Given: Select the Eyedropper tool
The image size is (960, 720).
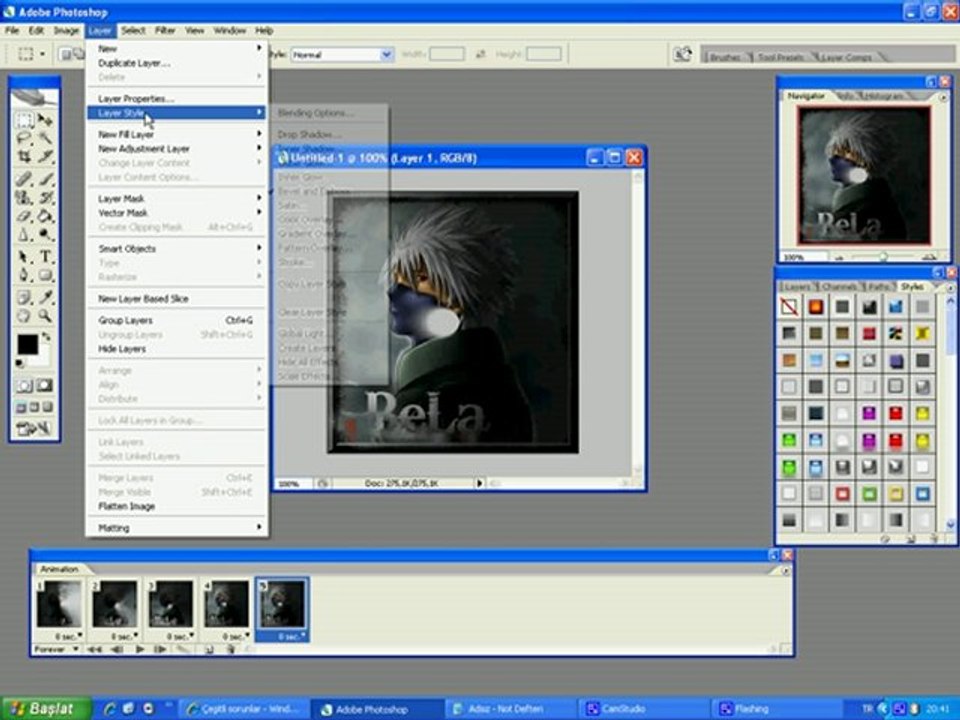Looking at the screenshot, I should click(x=45, y=298).
